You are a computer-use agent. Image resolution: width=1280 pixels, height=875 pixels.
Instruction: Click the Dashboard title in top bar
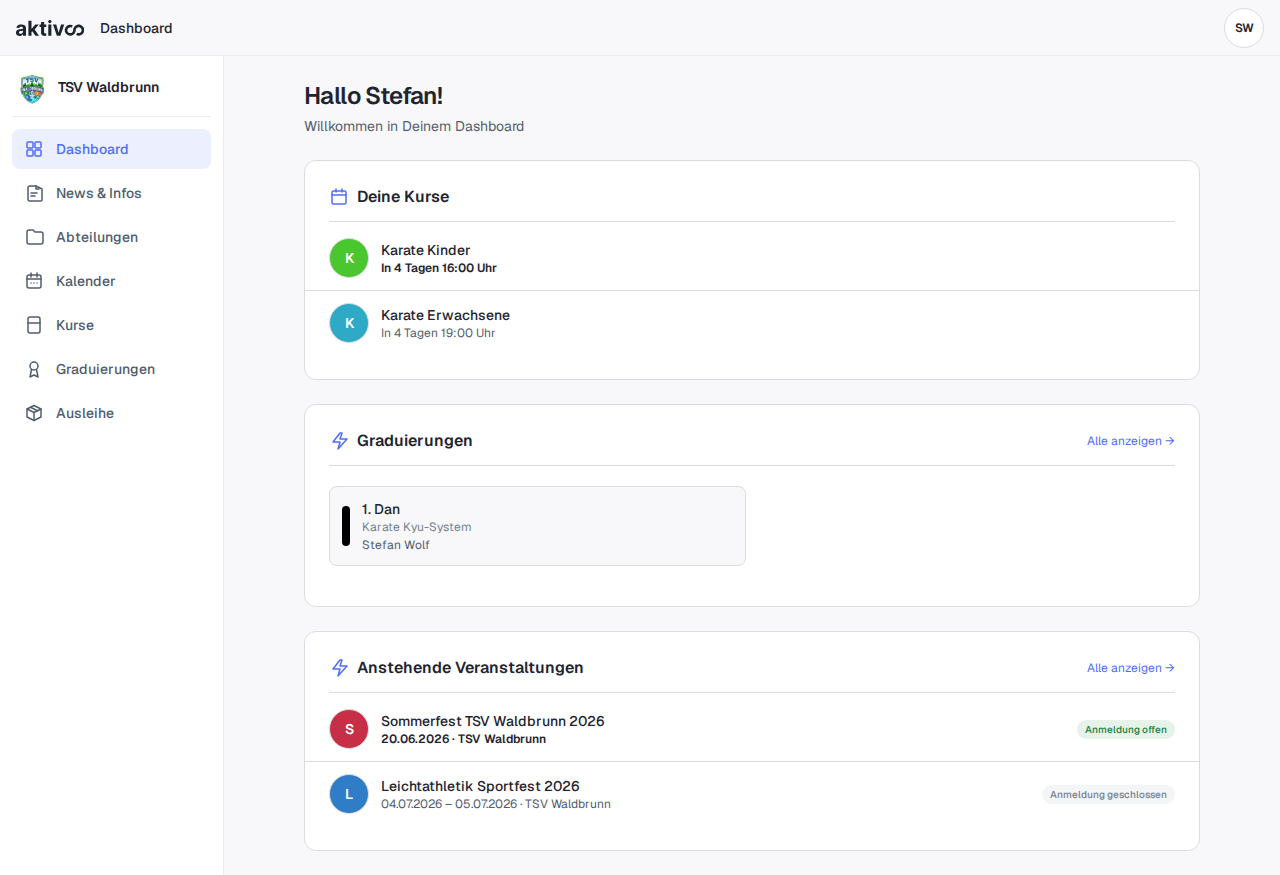pos(136,28)
